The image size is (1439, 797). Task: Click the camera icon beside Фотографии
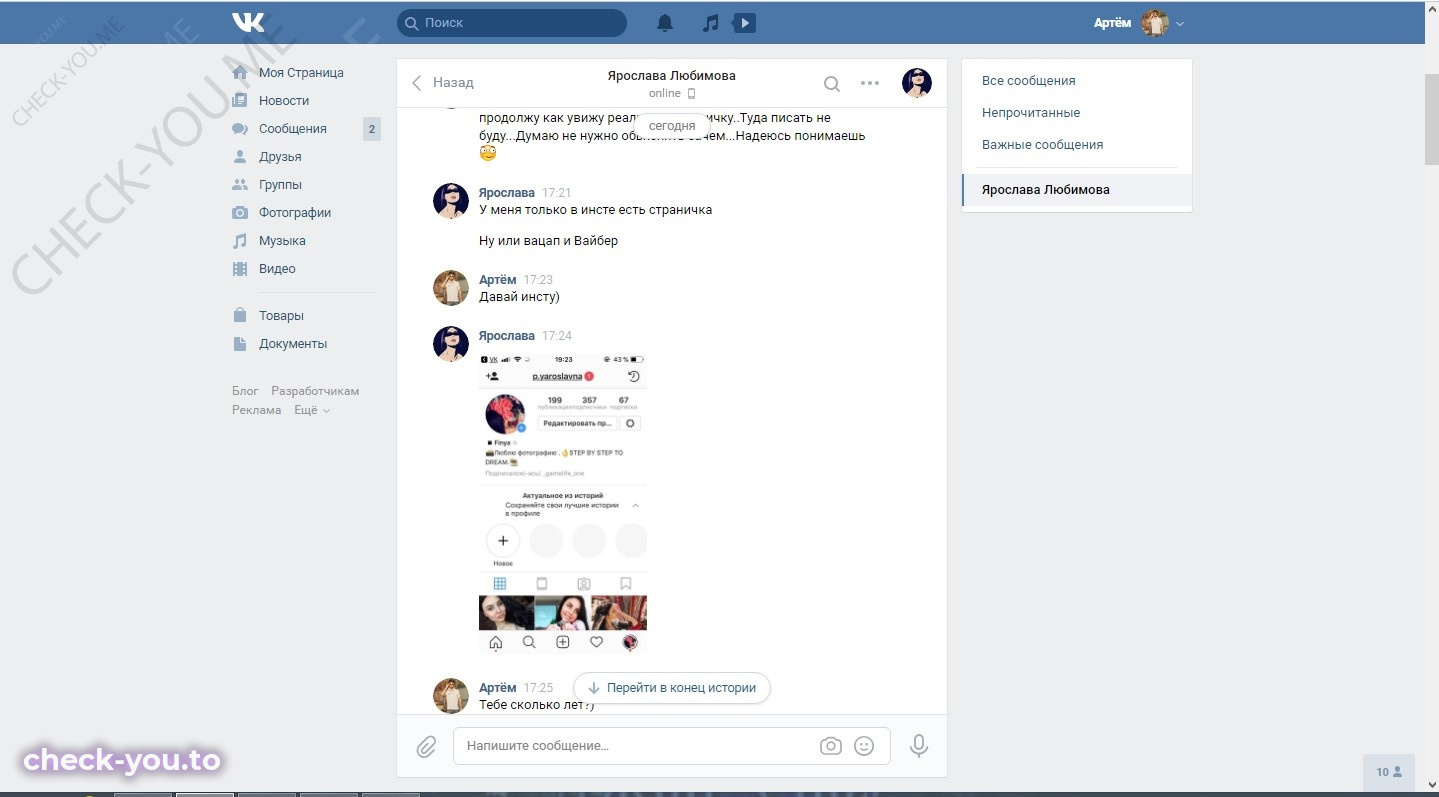click(240, 213)
